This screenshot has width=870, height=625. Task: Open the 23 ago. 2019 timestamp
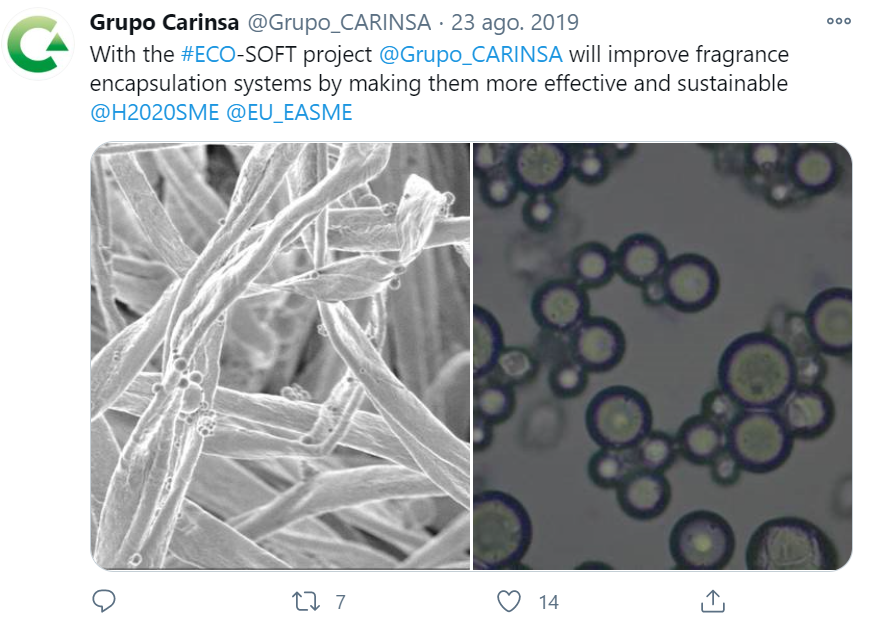coord(515,23)
